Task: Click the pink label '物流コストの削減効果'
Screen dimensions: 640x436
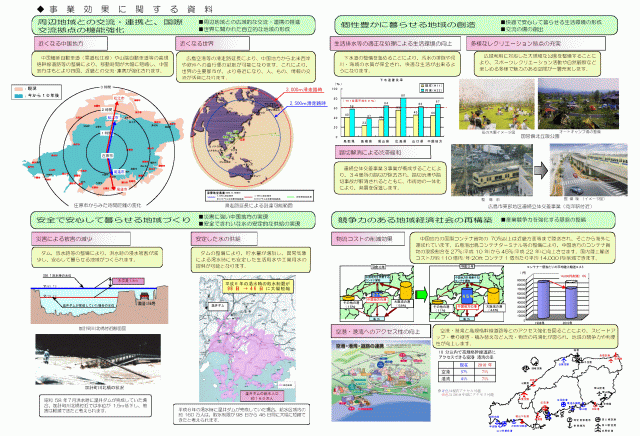Action: tap(368, 239)
